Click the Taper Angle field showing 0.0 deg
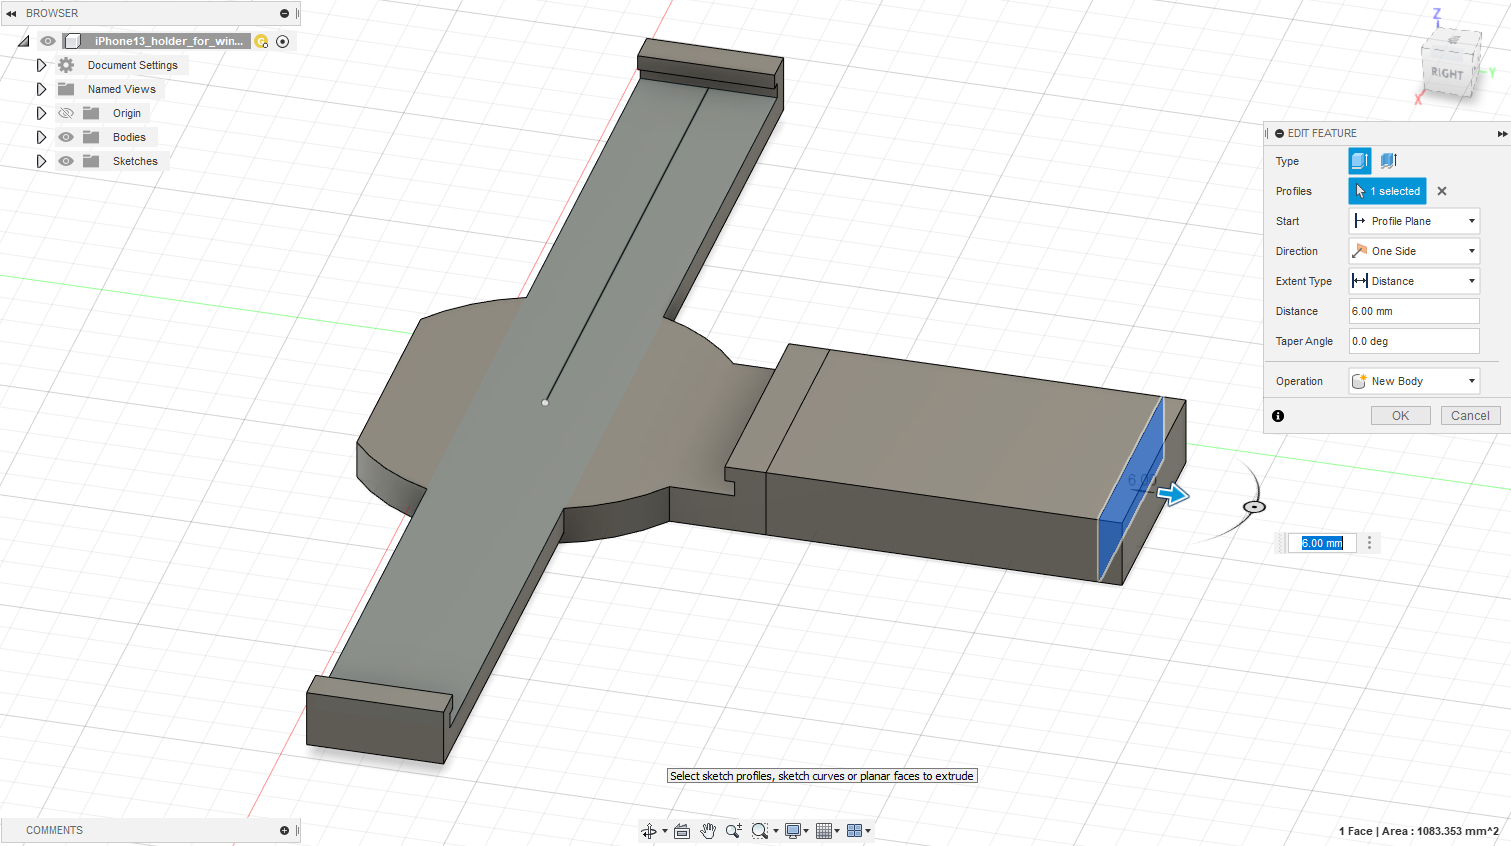This screenshot has height=846, width=1511. [1414, 341]
